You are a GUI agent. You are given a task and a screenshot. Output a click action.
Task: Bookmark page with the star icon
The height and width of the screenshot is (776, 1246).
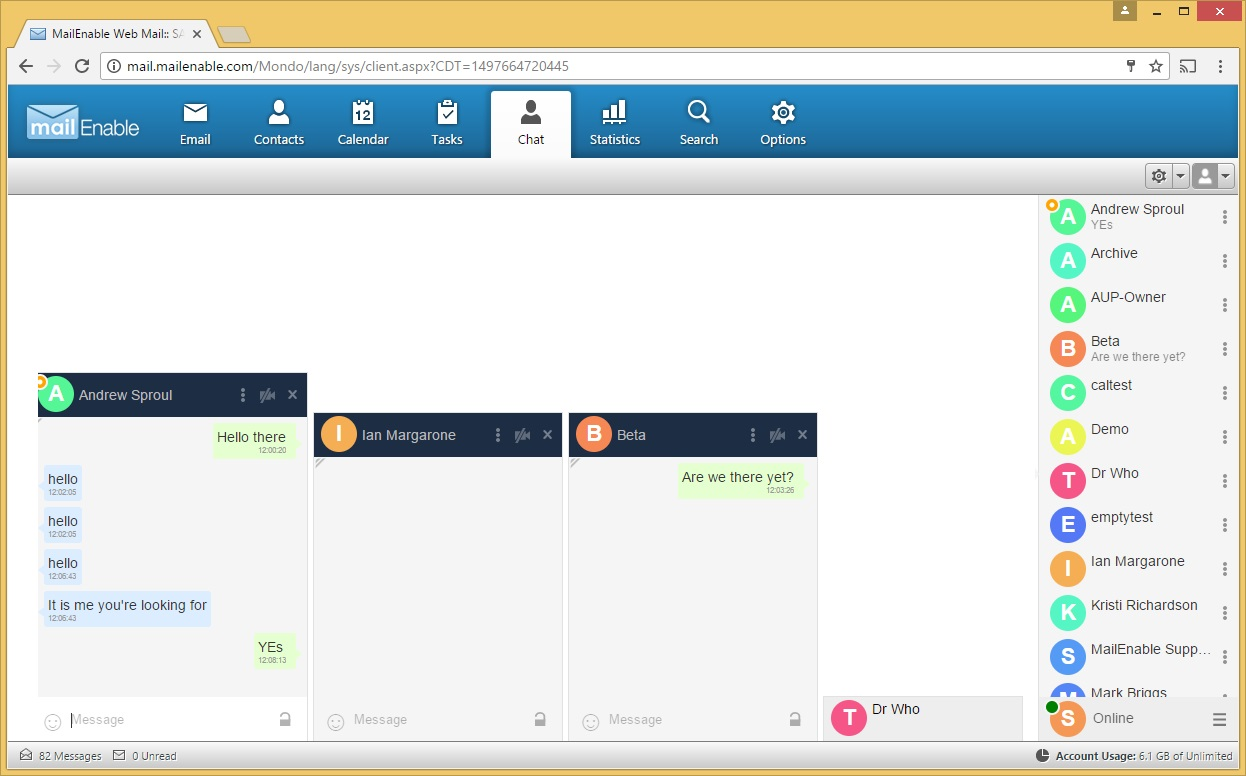[x=1156, y=67]
